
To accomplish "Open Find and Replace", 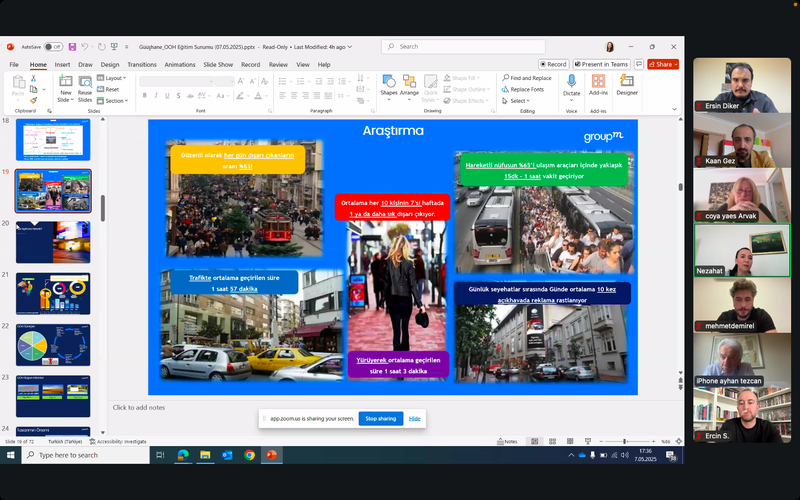I will [x=527, y=78].
